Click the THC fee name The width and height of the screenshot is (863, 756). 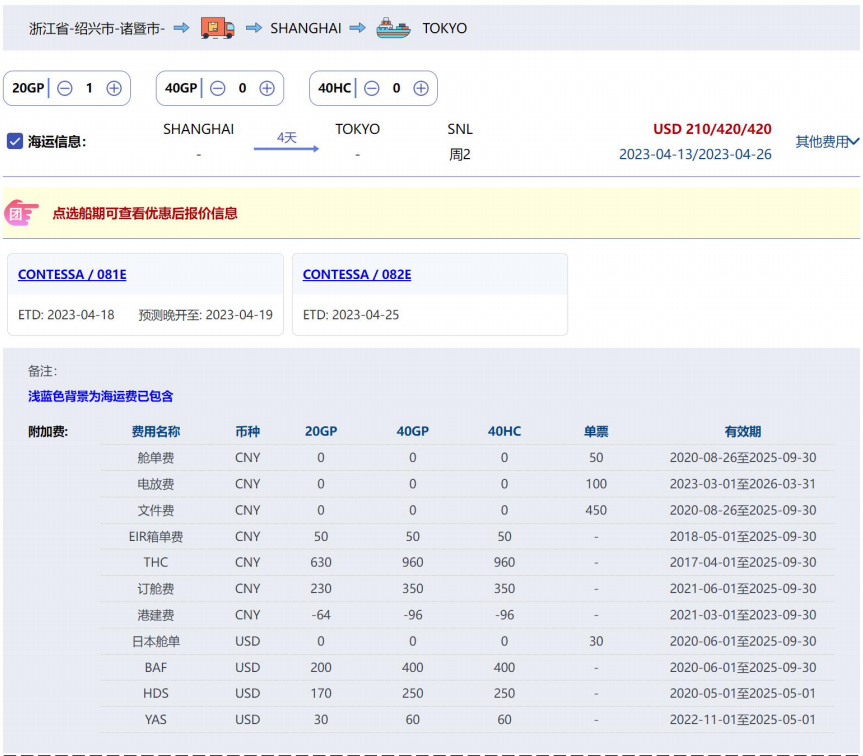pyautogui.click(x=156, y=562)
